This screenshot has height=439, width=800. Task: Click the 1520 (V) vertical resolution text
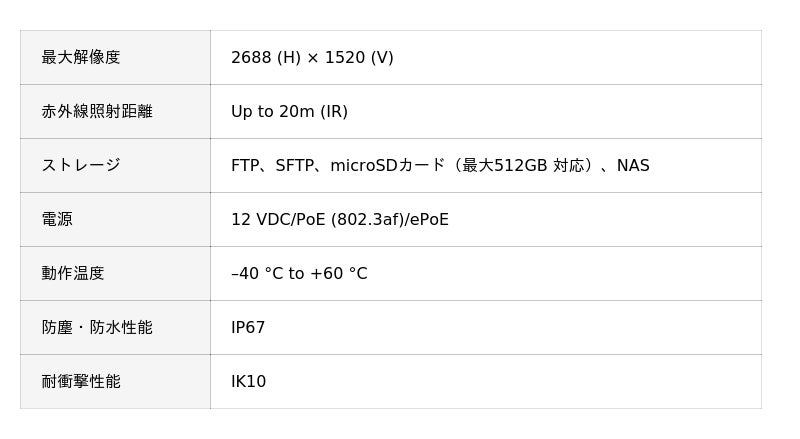359,57
